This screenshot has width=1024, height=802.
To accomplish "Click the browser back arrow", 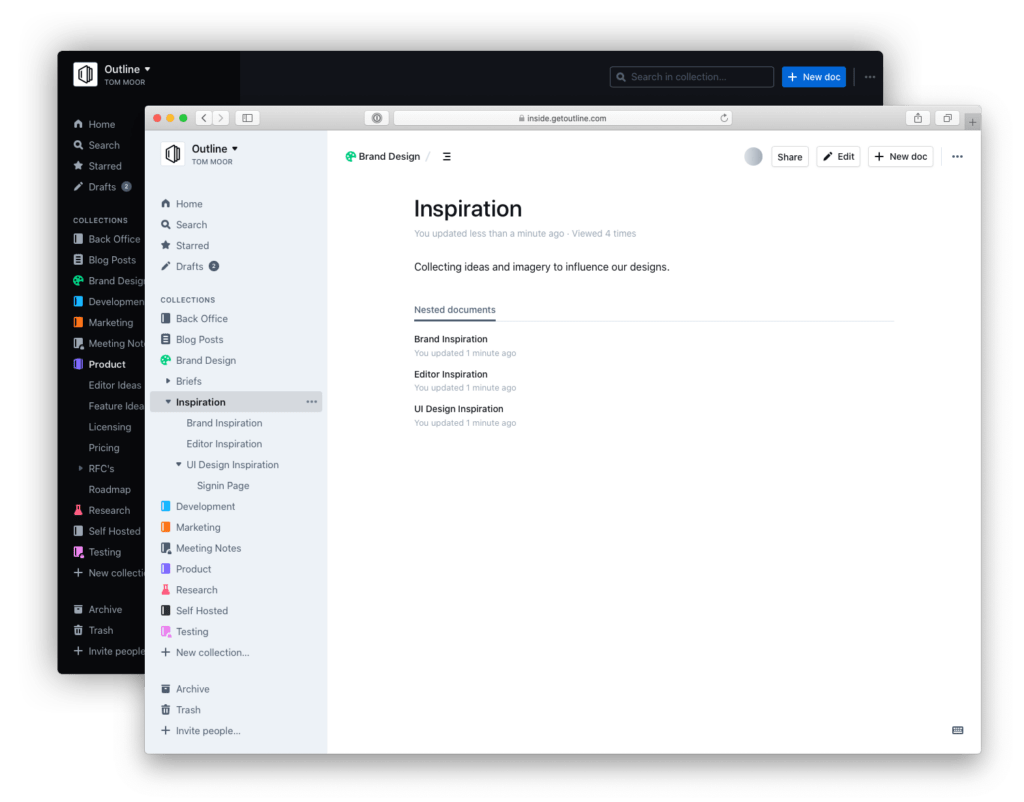I will (x=204, y=118).
